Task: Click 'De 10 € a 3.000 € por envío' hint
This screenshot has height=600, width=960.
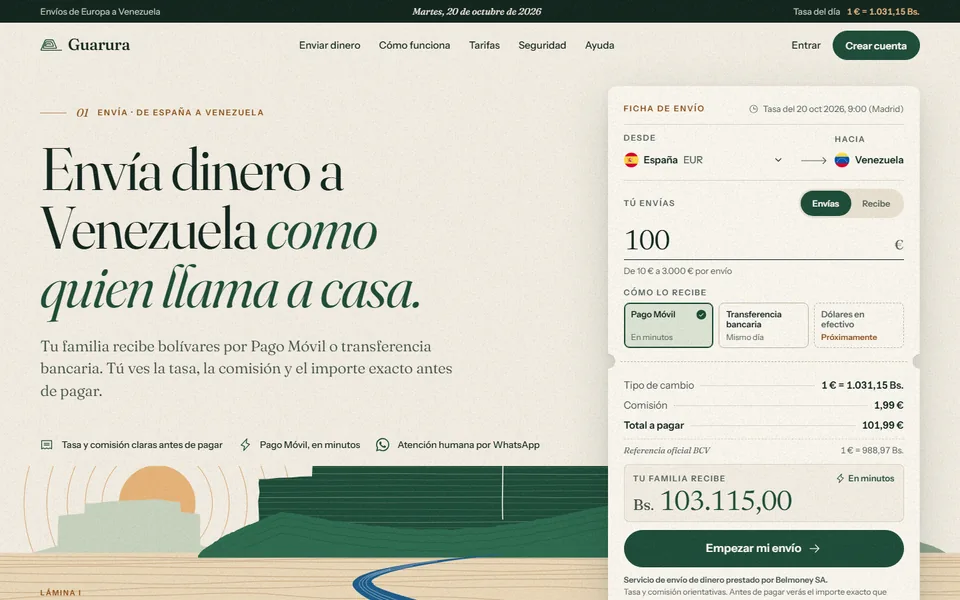Action: pyautogui.click(x=678, y=271)
